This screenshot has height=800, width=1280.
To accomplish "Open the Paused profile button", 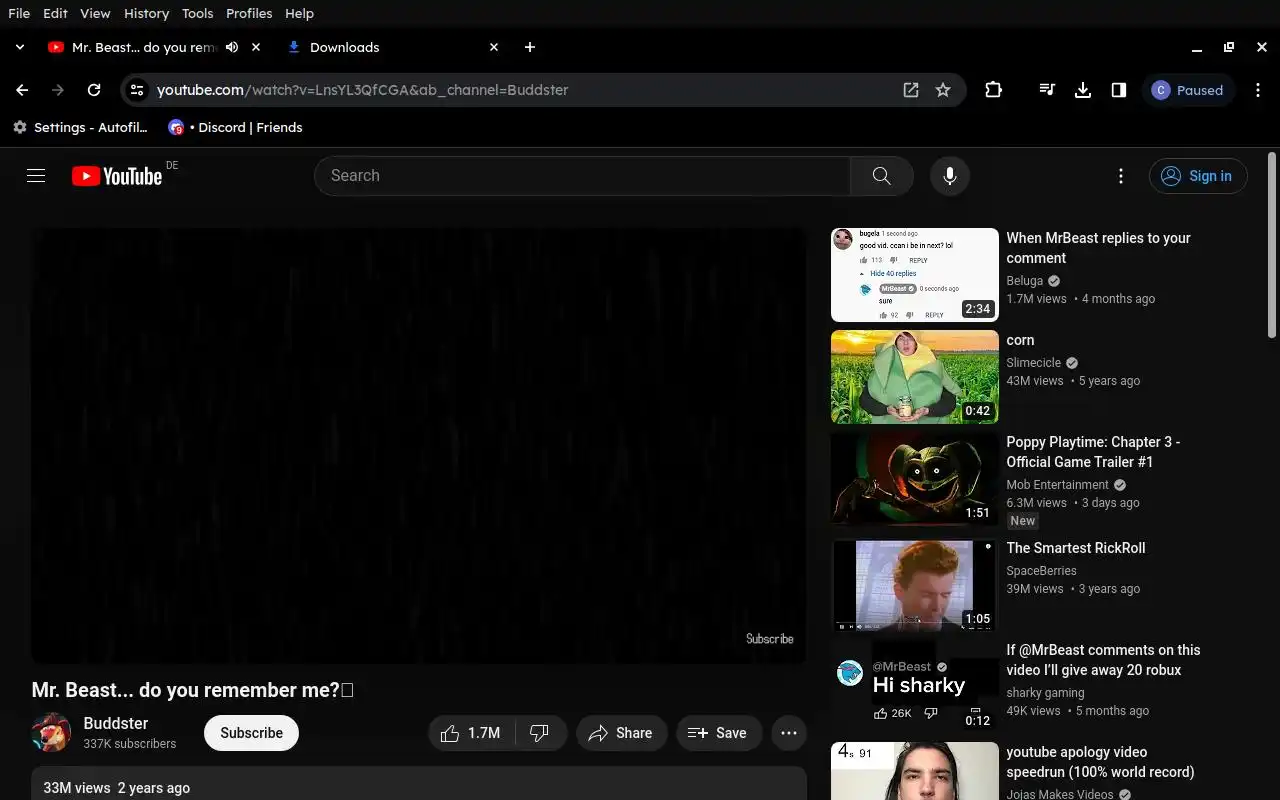I will (x=1188, y=90).
